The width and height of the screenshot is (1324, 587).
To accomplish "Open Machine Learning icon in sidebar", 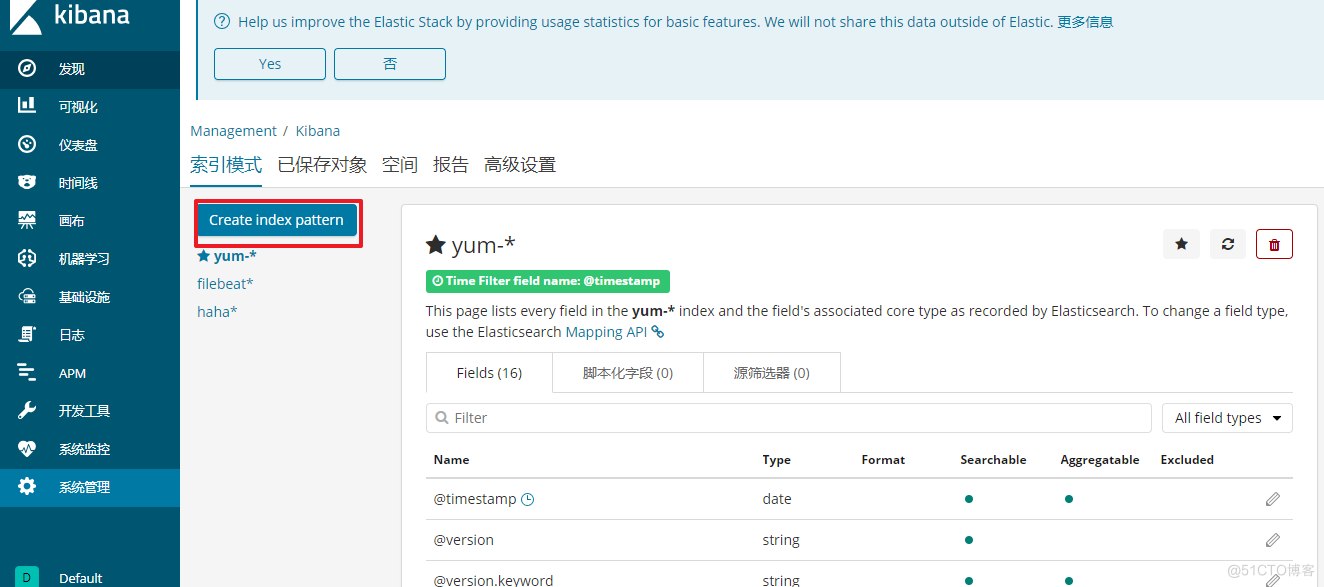I will pyautogui.click(x=27, y=258).
